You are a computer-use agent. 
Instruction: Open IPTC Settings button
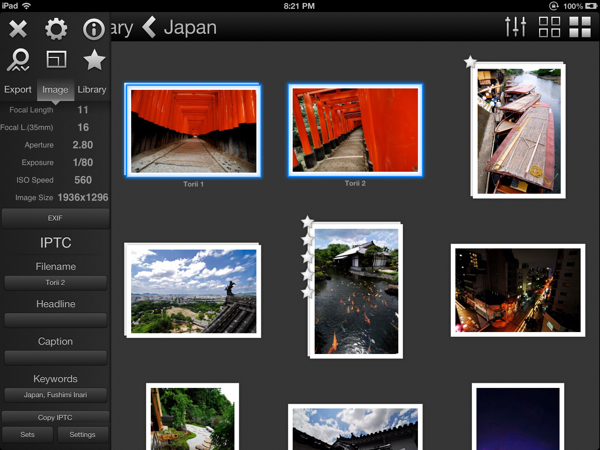82,435
